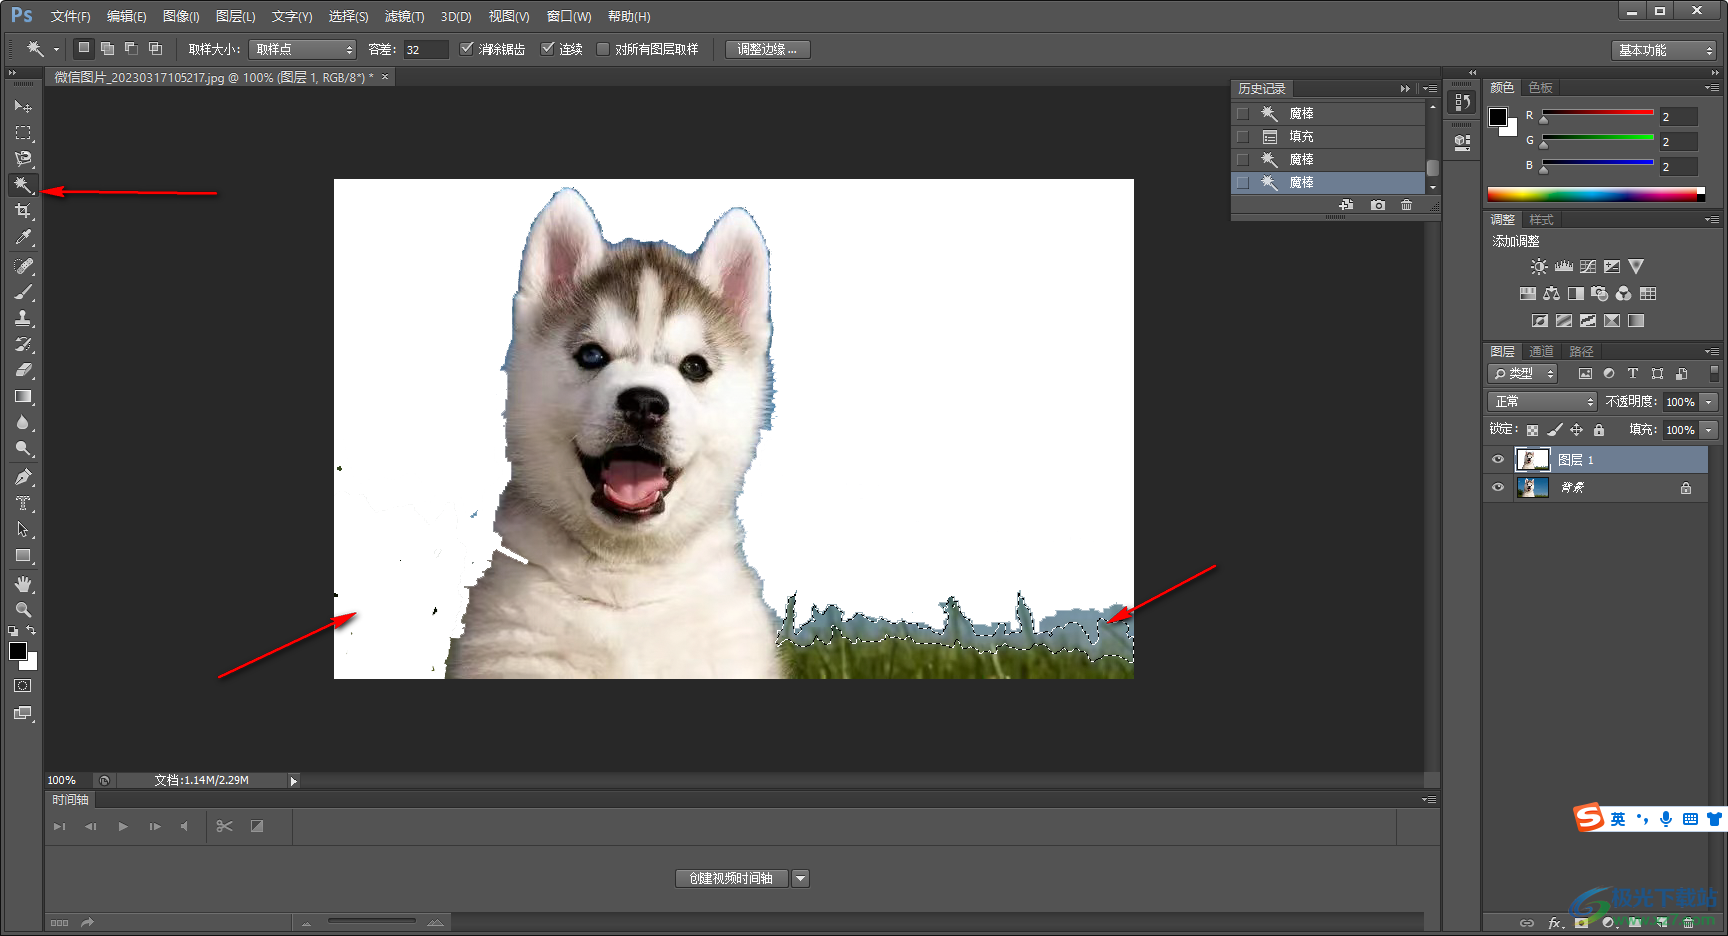This screenshot has width=1728, height=936.
Task: Select the Lasso tool
Action: point(23,159)
